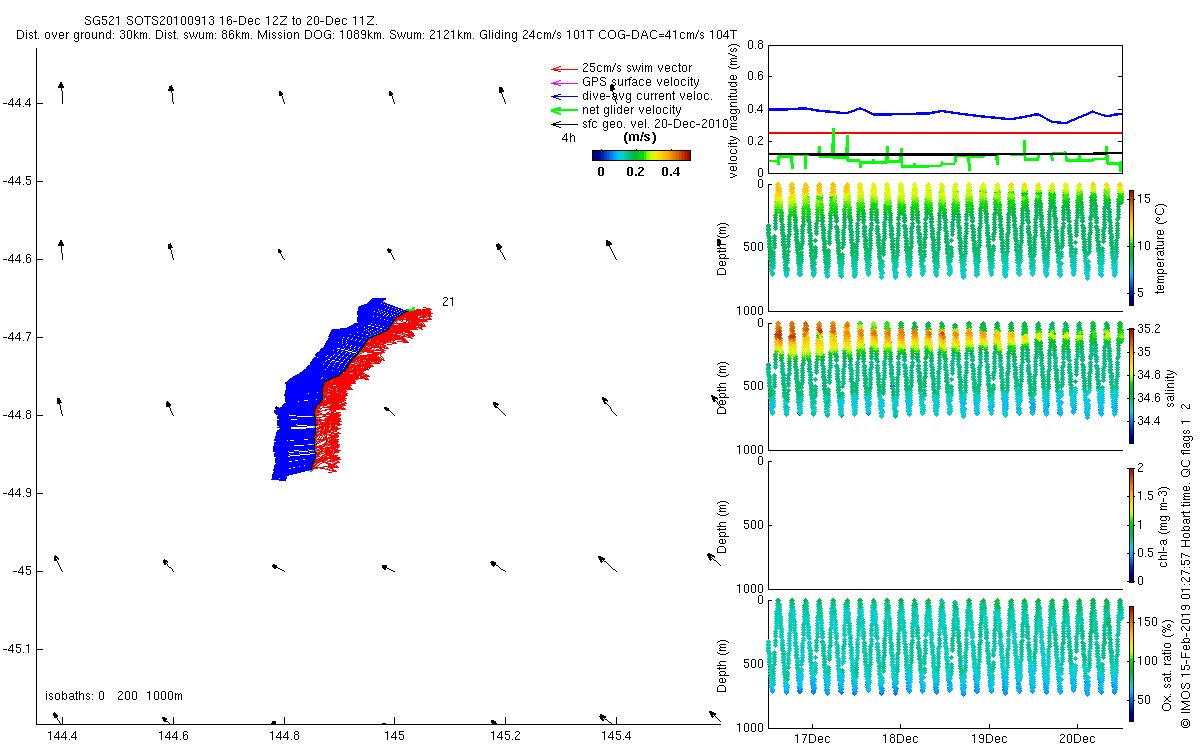Screen dimensions: 1200x750
Task: Click the temperature (°C) colorbar
Action: click(1132, 246)
